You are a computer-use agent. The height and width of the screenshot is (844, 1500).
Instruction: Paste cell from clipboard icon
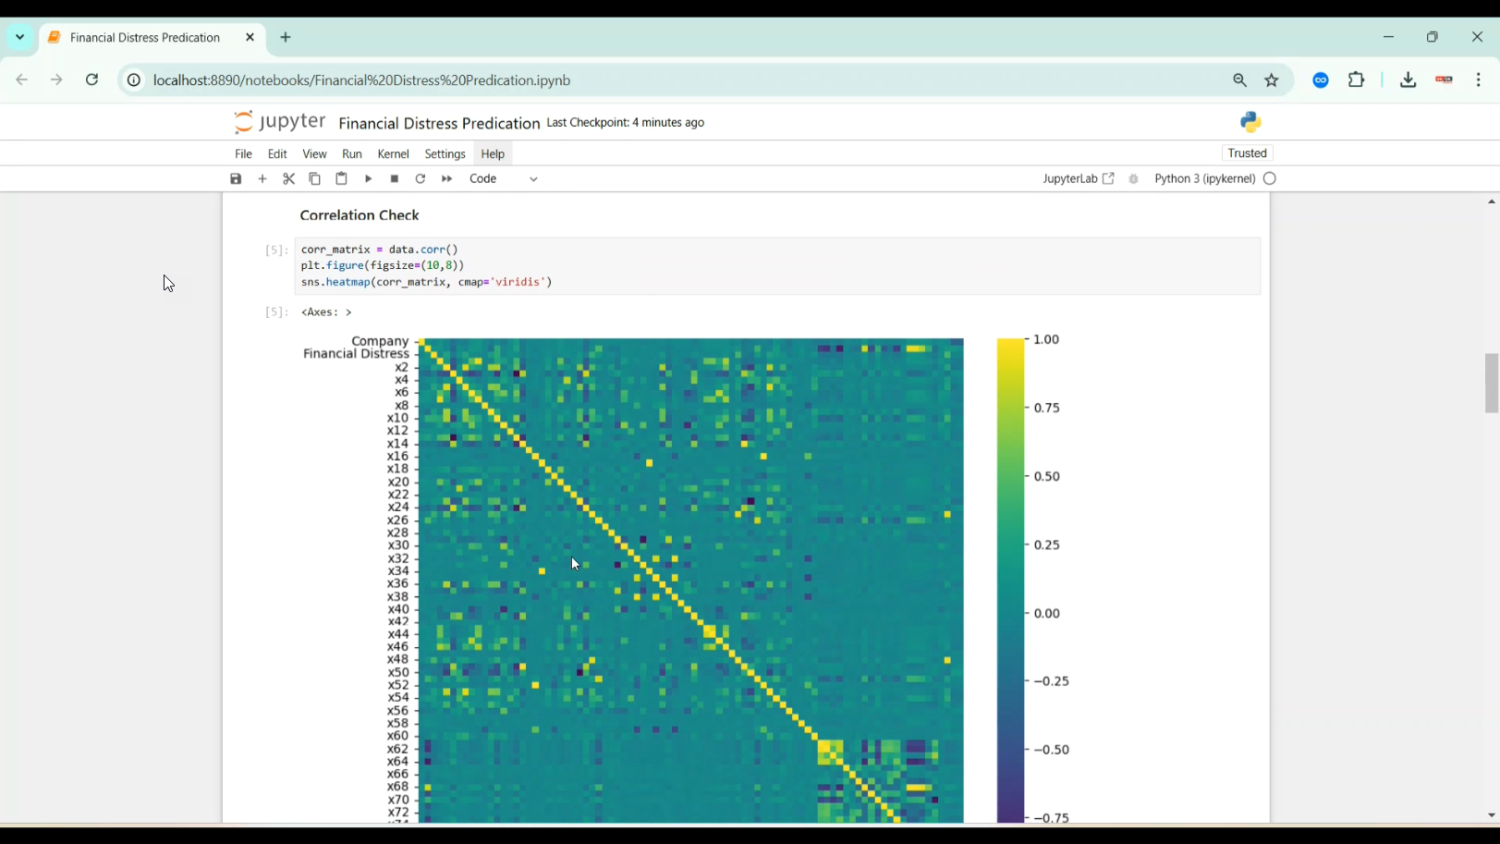coord(341,179)
